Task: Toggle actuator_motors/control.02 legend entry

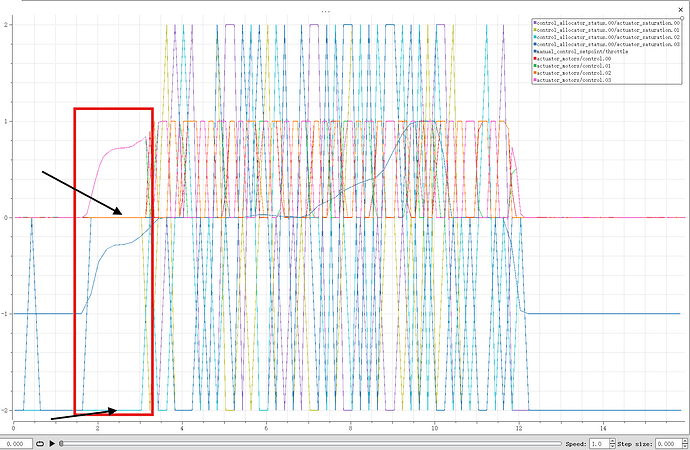Action: (573, 73)
